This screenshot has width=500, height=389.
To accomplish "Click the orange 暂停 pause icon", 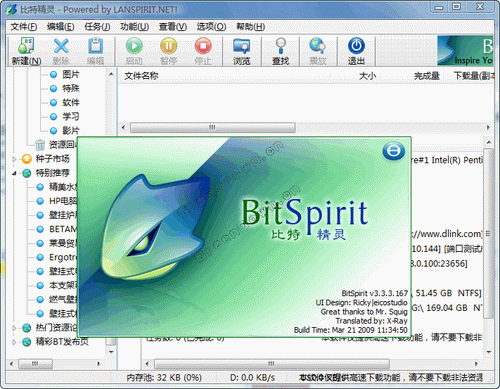I will click(168, 46).
